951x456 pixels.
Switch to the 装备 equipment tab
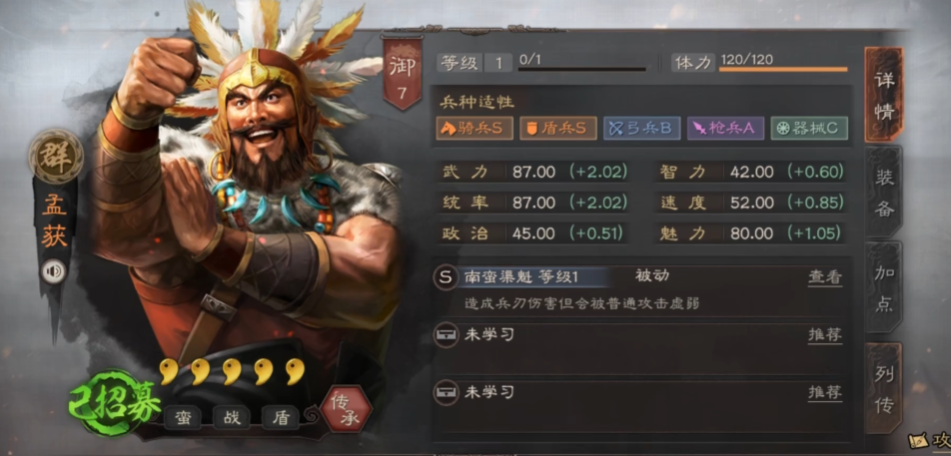click(x=884, y=192)
